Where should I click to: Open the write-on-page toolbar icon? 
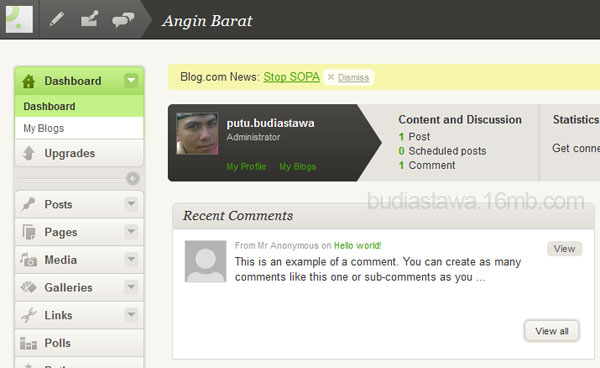90,19
